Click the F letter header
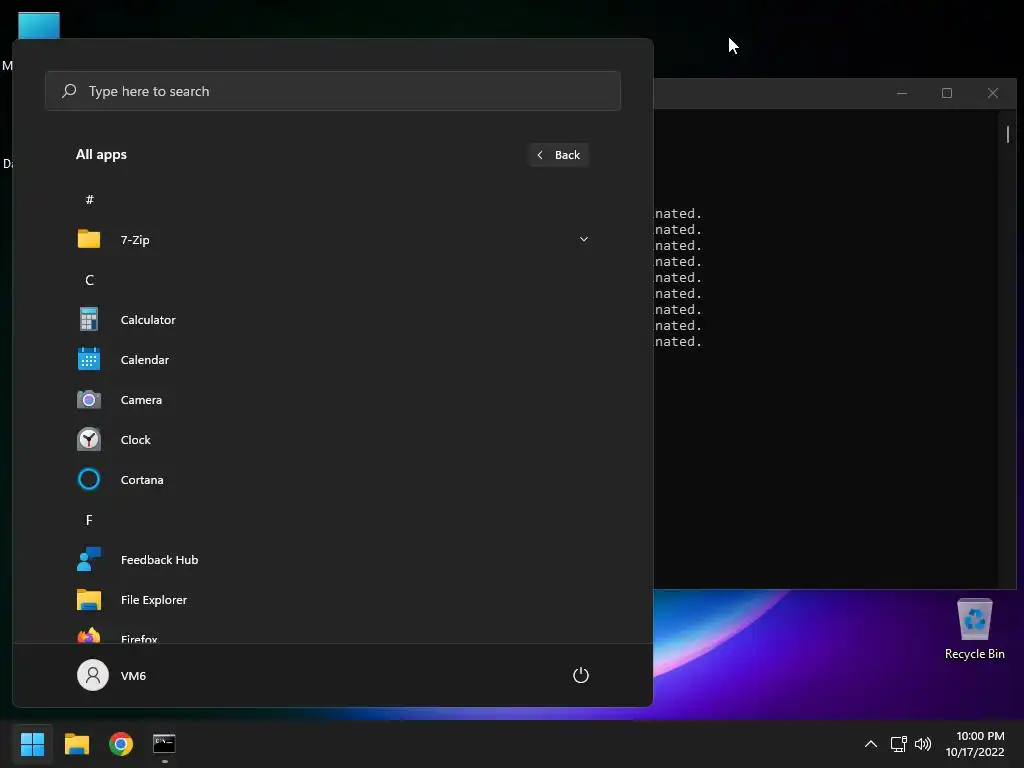This screenshot has width=1024, height=768. coord(89,520)
